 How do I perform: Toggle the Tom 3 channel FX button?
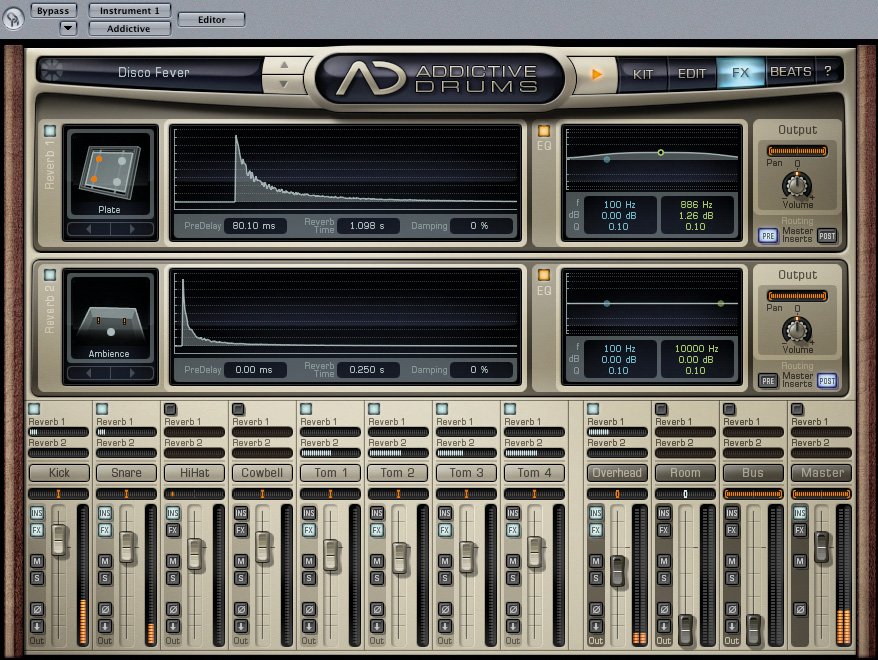445,530
